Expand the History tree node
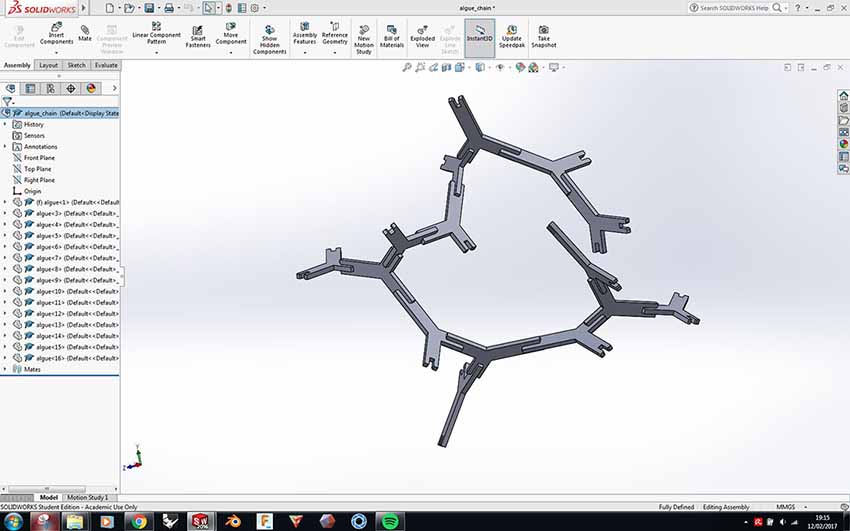Screen dimensions: 850x531 pyautogui.click(x=5, y=124)
